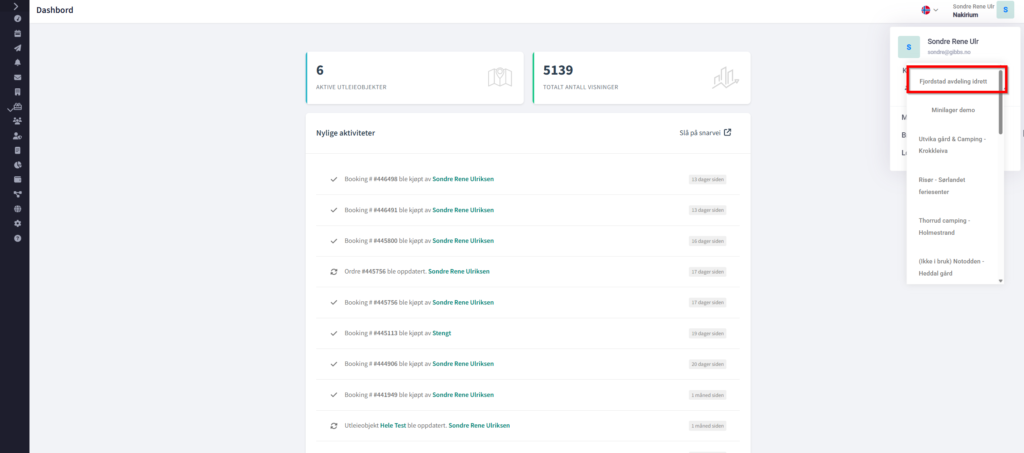Select Fjordstad avdeling idrett from the list

coord(952,81)
